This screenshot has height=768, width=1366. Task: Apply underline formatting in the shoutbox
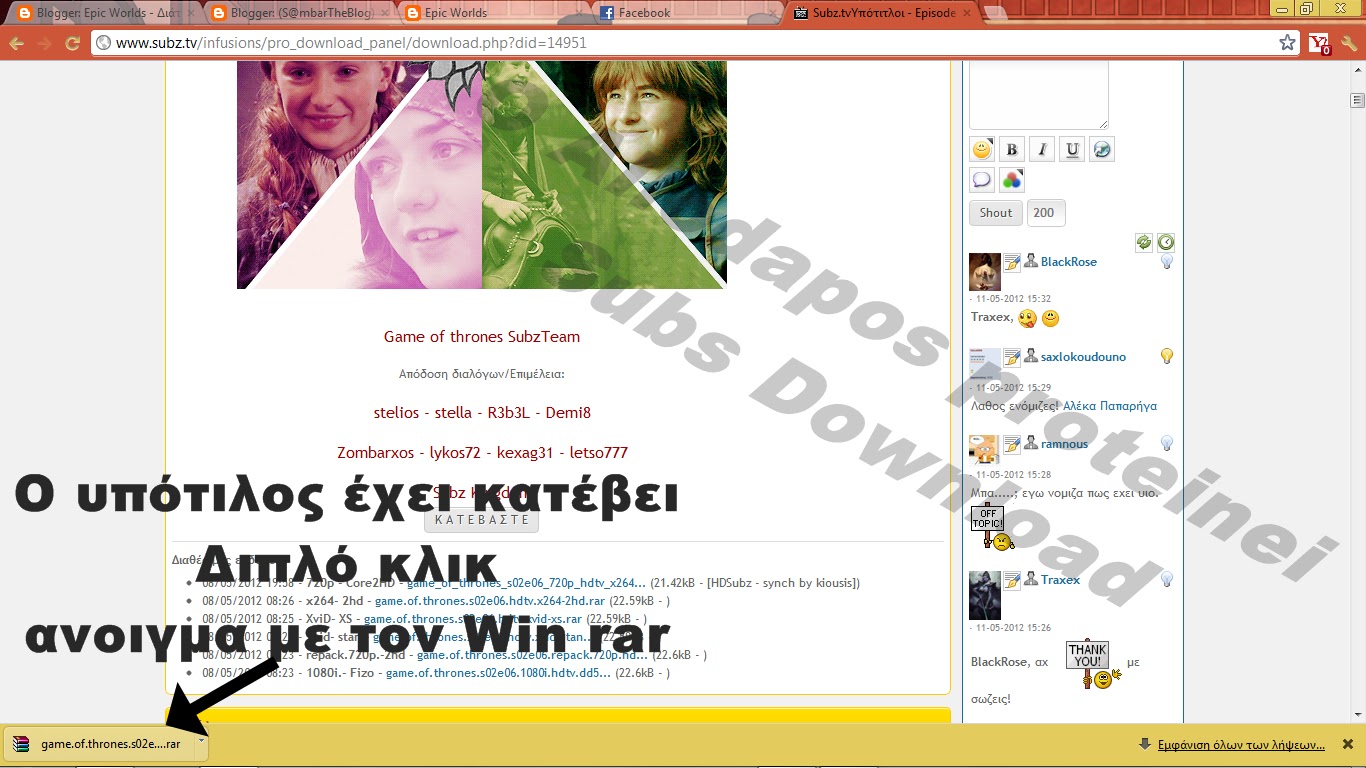(1072, 149)
